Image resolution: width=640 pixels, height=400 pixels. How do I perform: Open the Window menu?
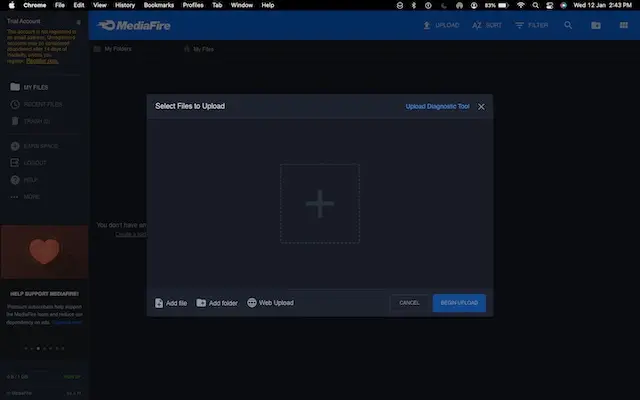[242, 5]
